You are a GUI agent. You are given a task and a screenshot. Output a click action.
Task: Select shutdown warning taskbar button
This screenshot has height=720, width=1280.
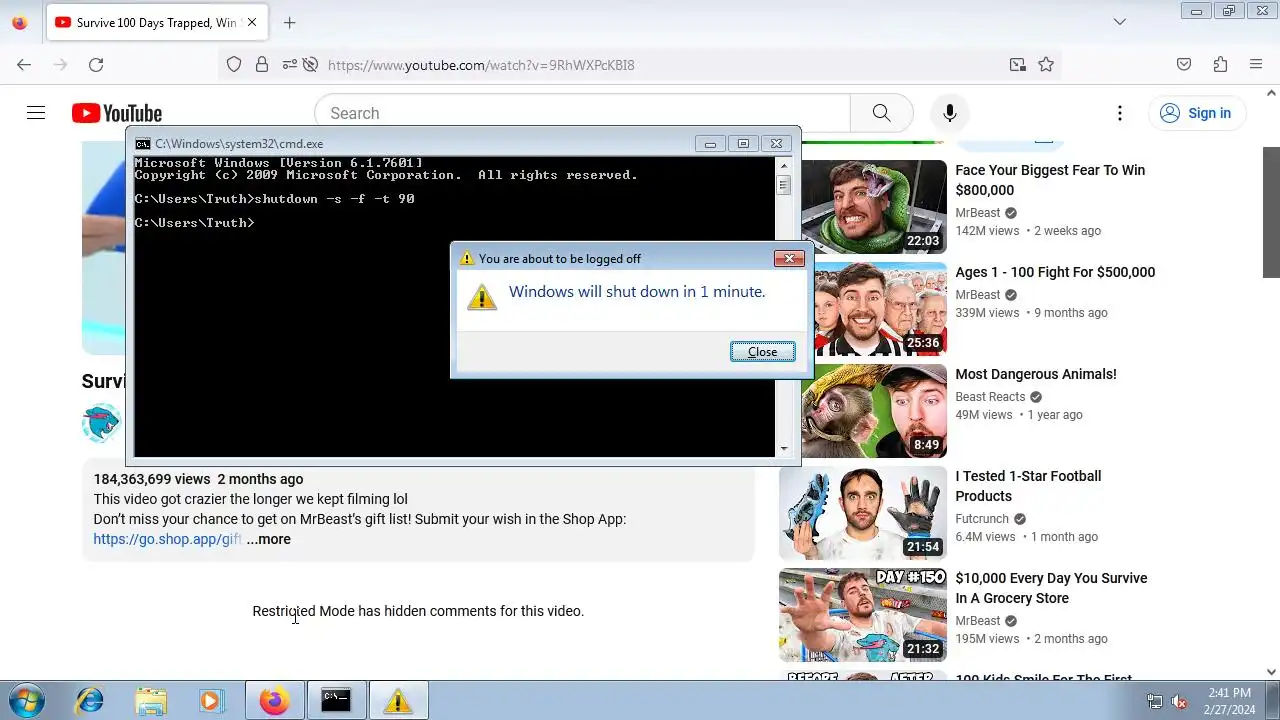[x=398, y=701]
